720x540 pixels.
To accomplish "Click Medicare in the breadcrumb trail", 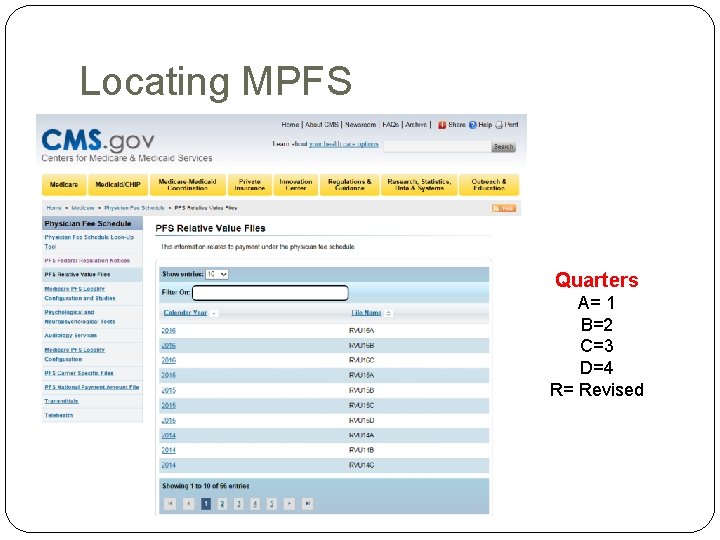I will 83,208.
